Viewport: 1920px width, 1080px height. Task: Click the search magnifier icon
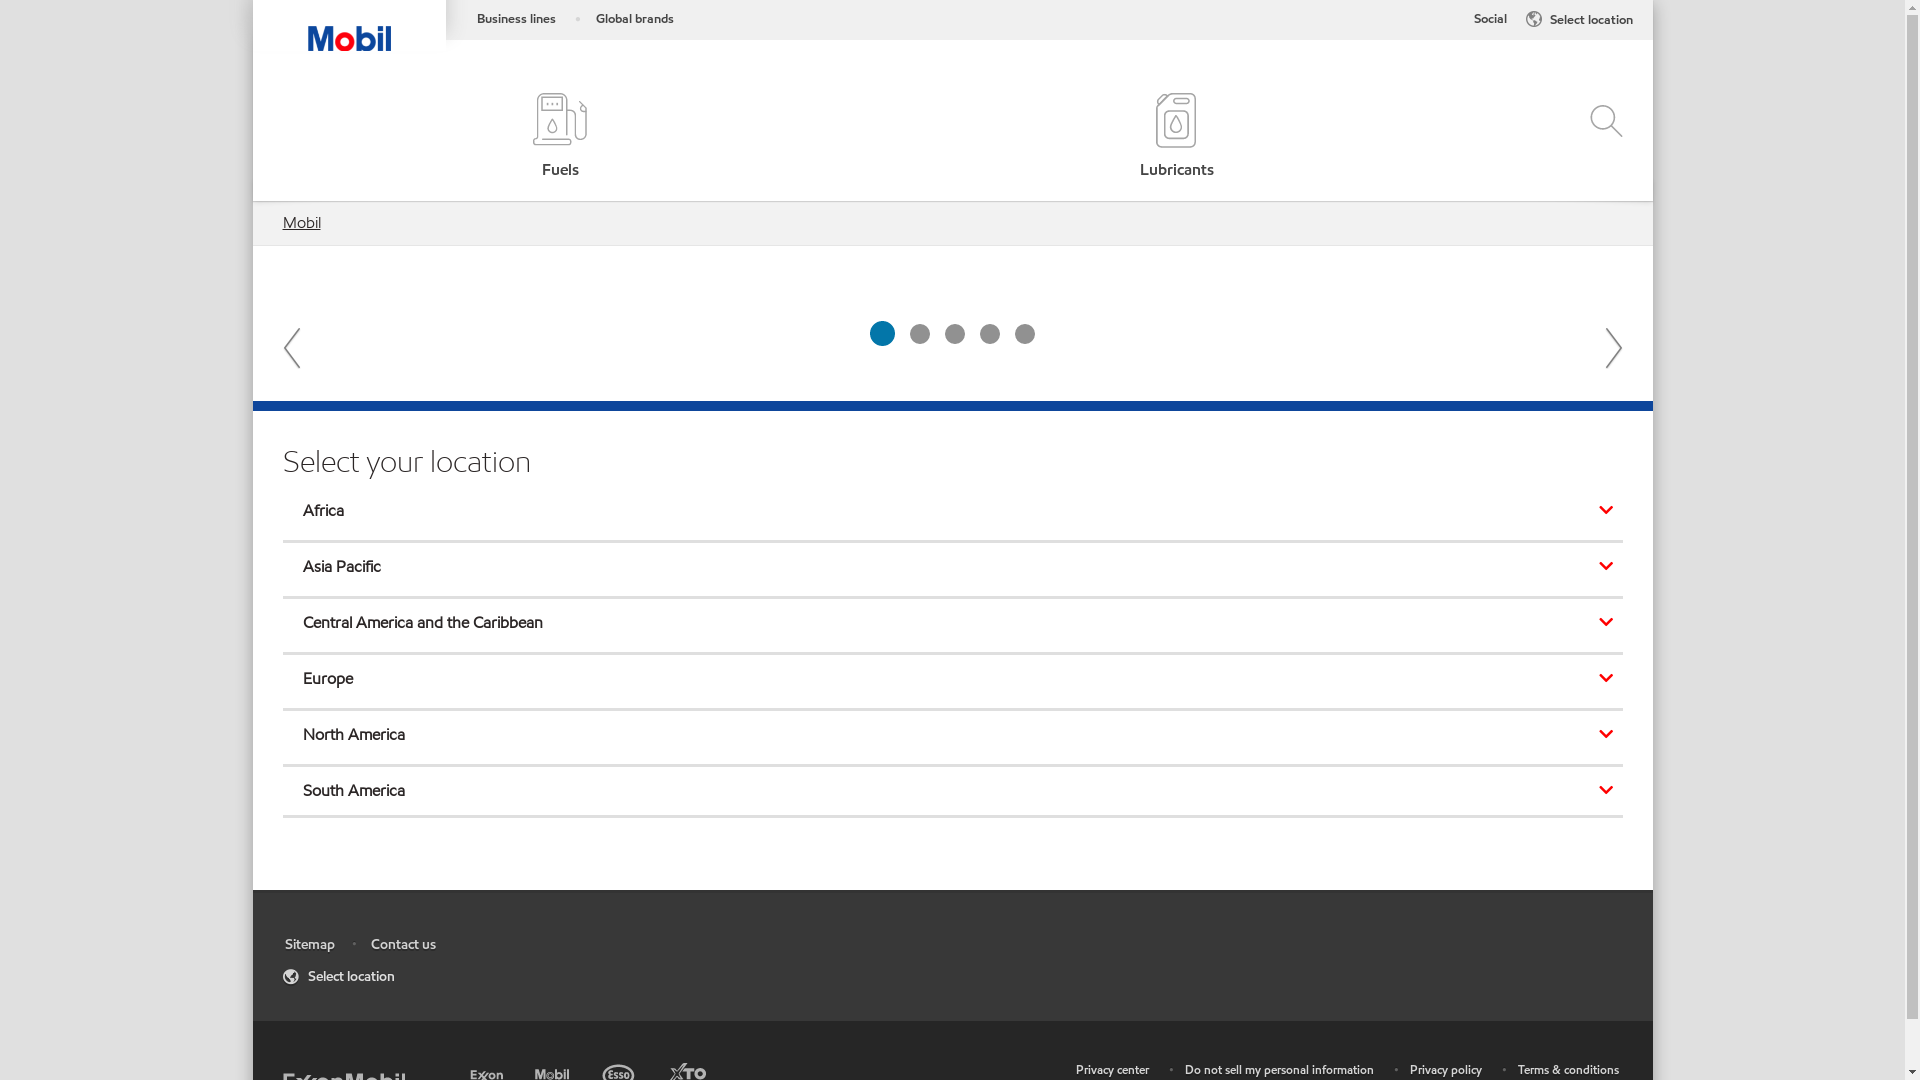[1606, 121]
